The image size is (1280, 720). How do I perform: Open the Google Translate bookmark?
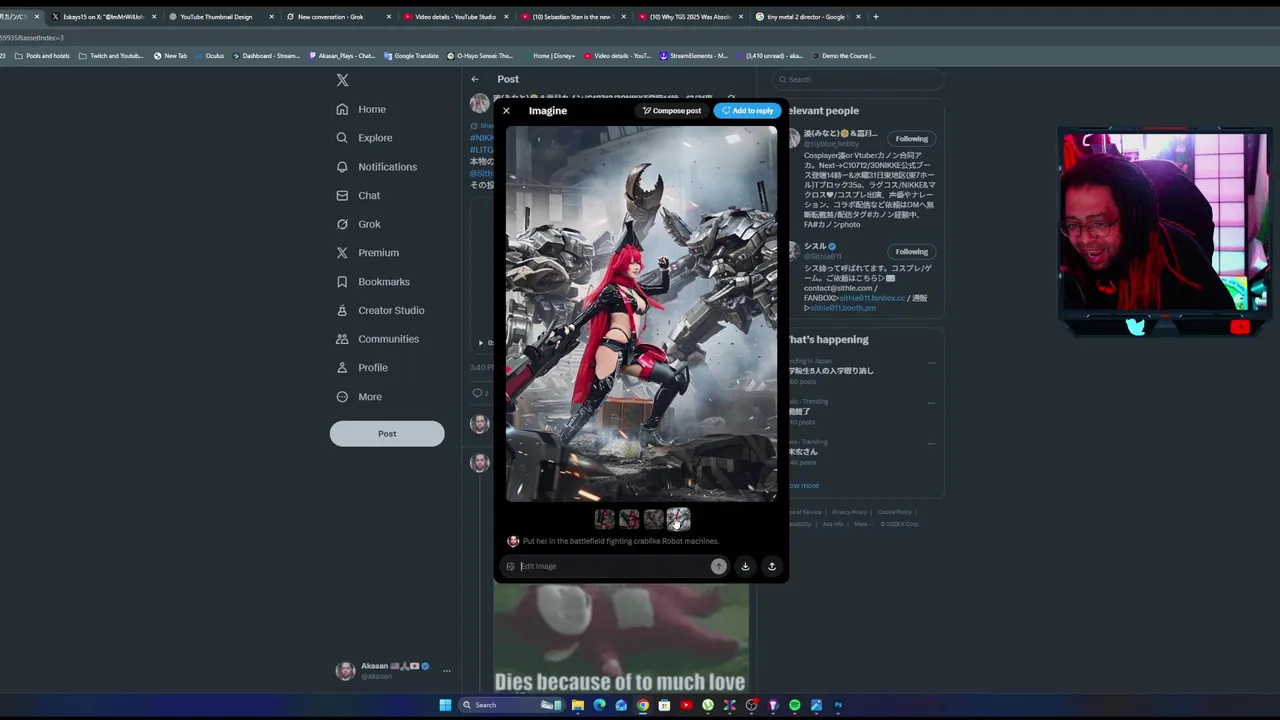(x=411, y=56)
